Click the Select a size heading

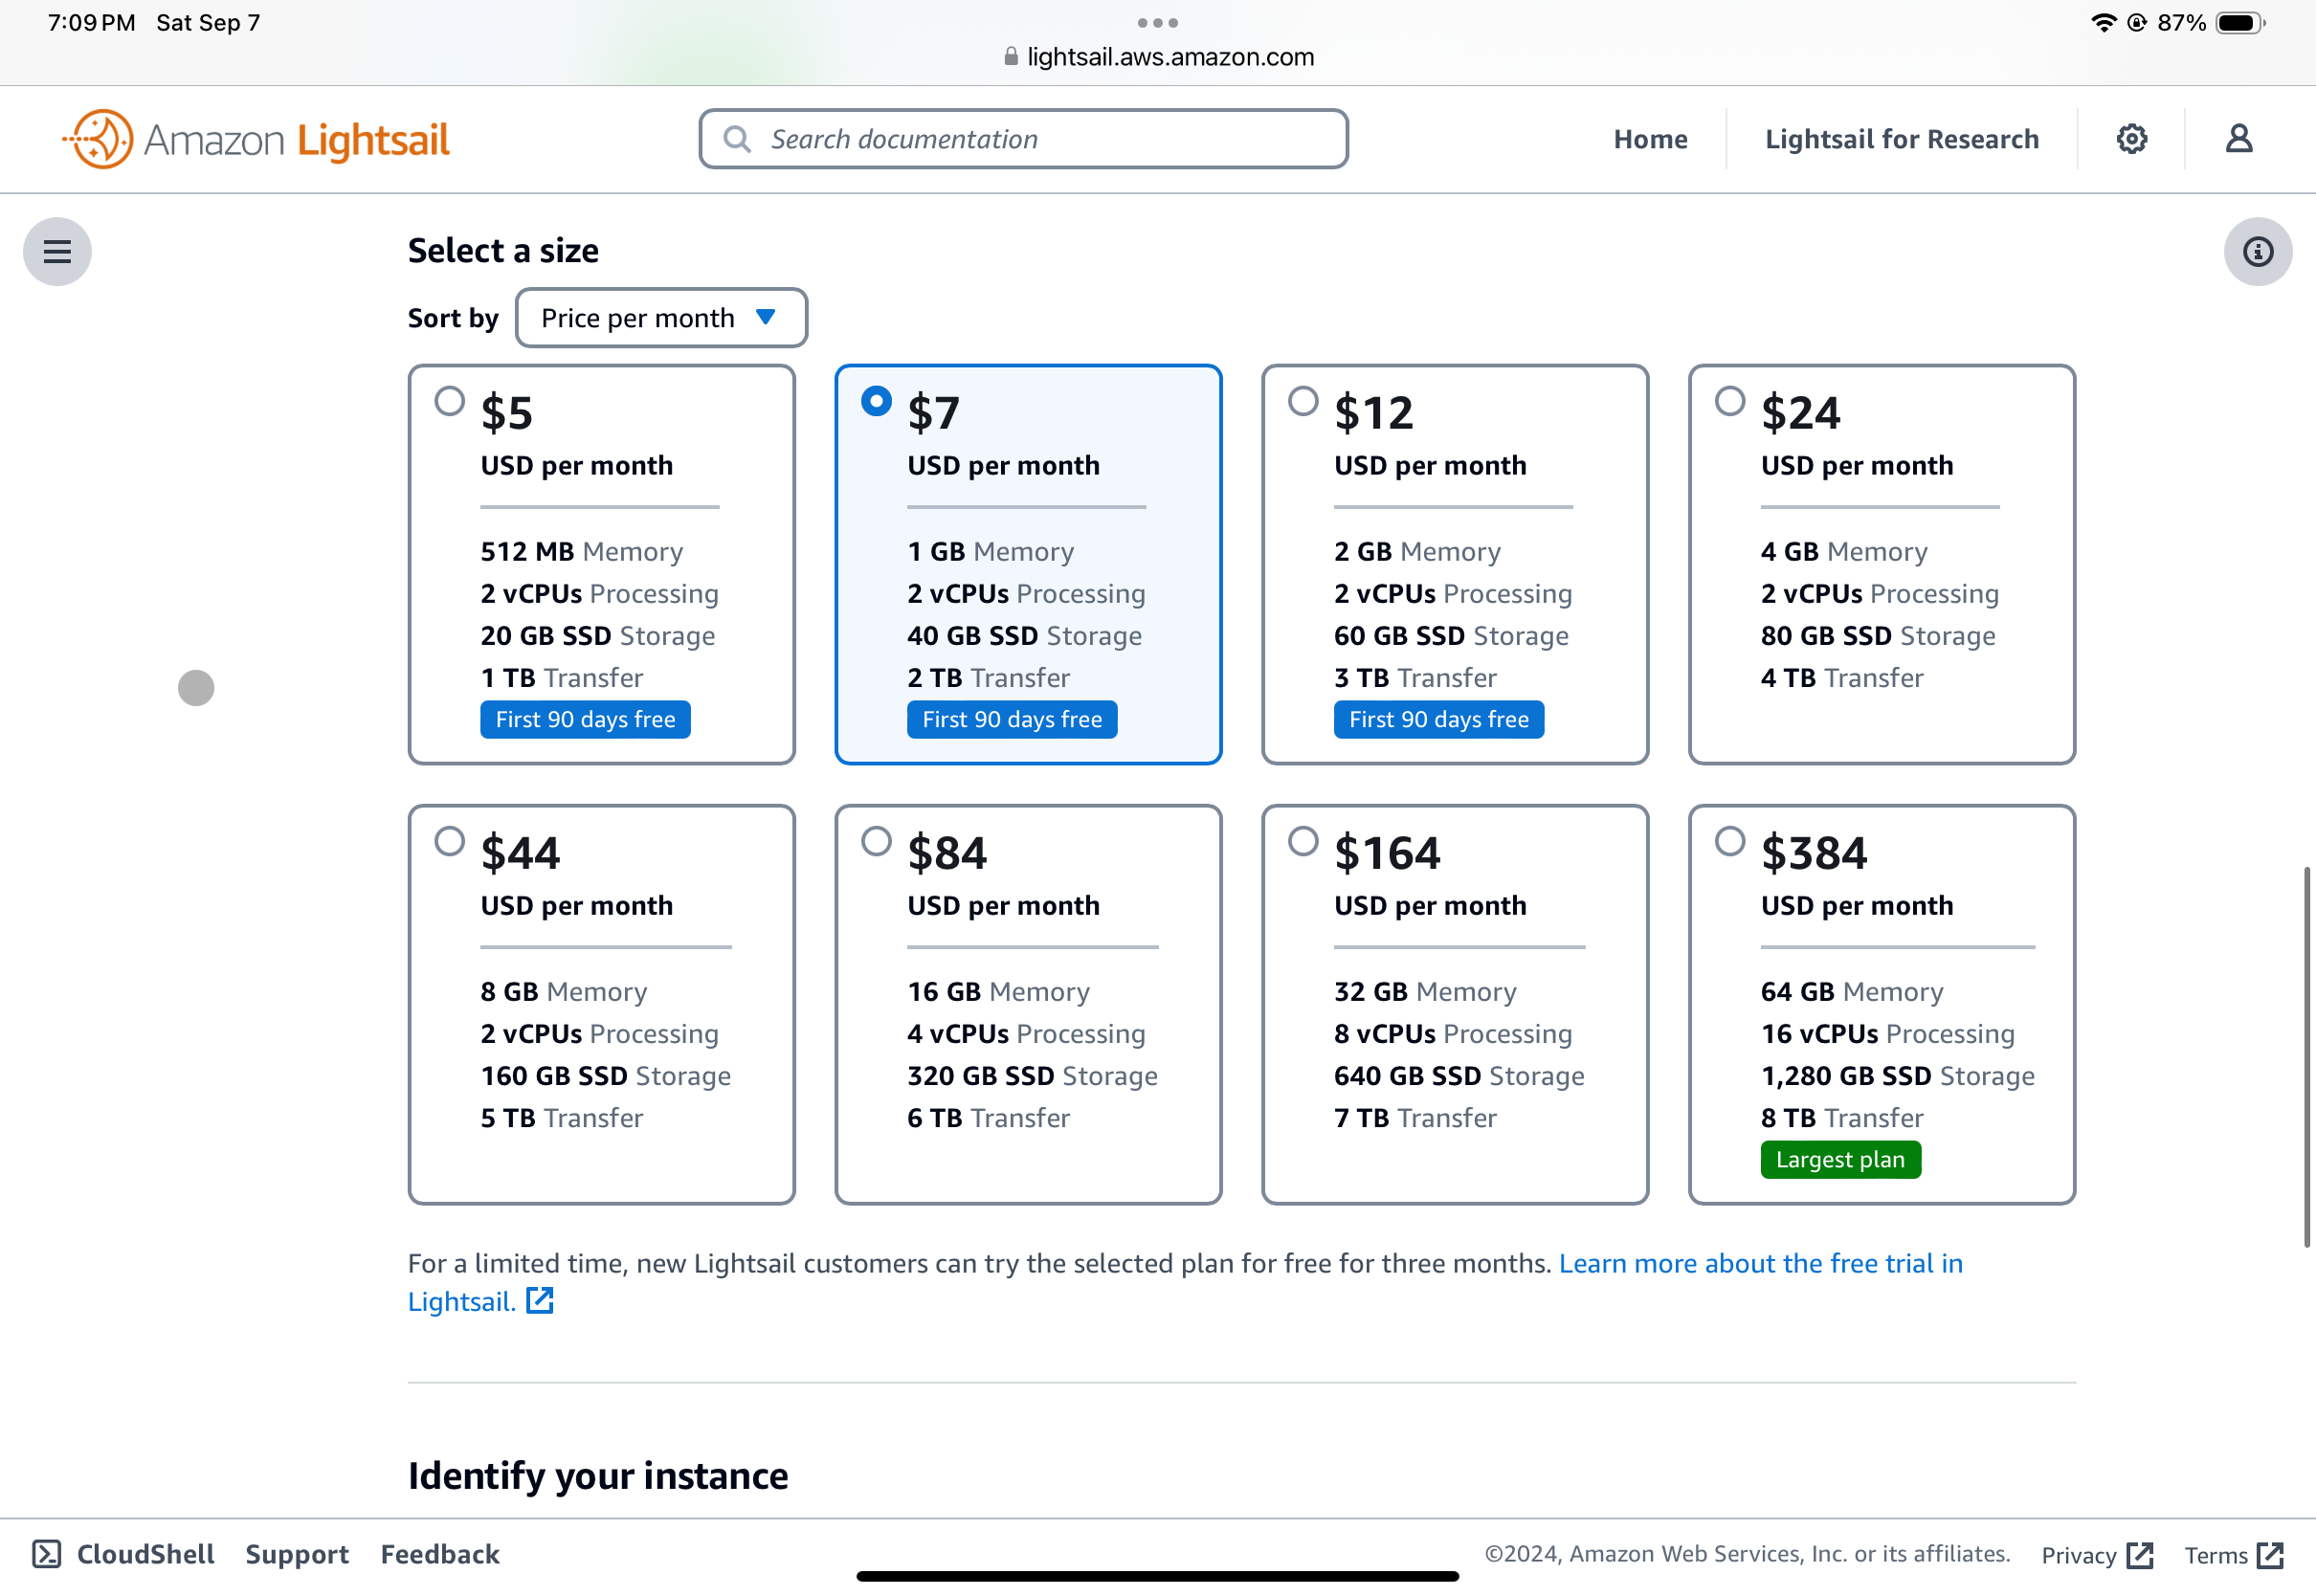[503, 250]
